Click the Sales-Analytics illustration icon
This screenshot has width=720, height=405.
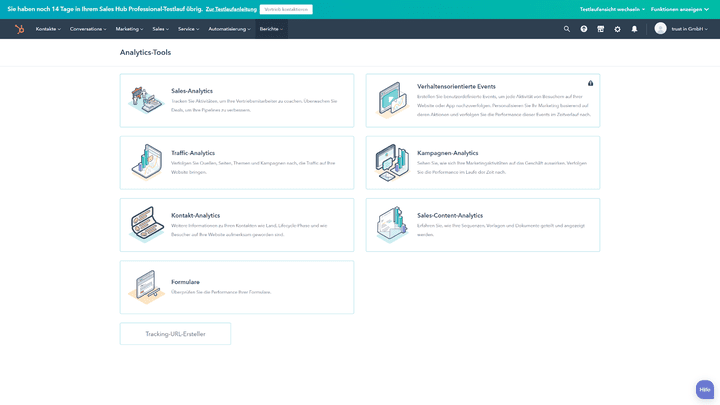pos(146,100)
